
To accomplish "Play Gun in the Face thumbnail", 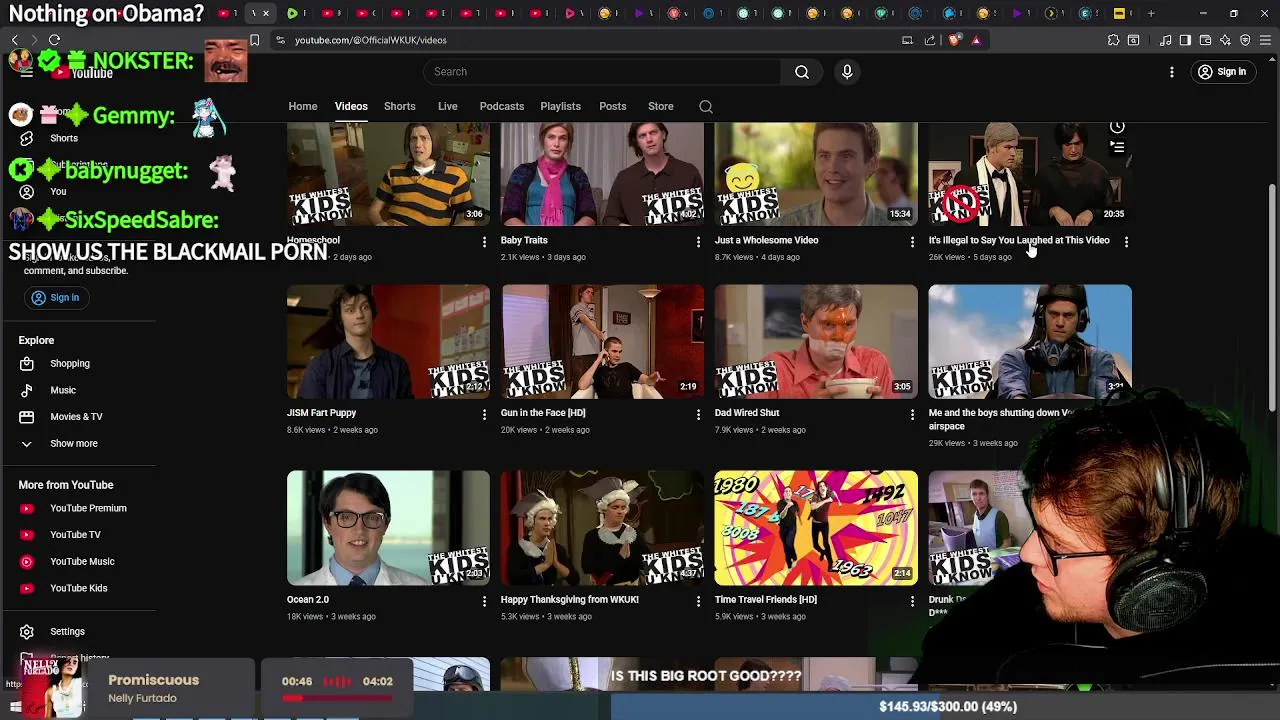I will pyautogui.click(x=602, y=342).
